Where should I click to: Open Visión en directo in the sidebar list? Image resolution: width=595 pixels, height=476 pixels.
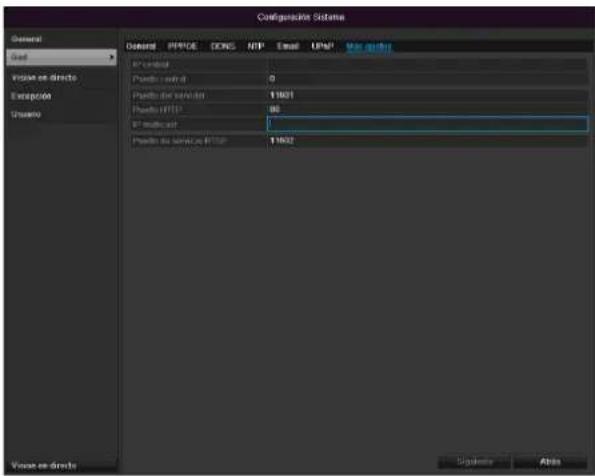tap(44, 77)
